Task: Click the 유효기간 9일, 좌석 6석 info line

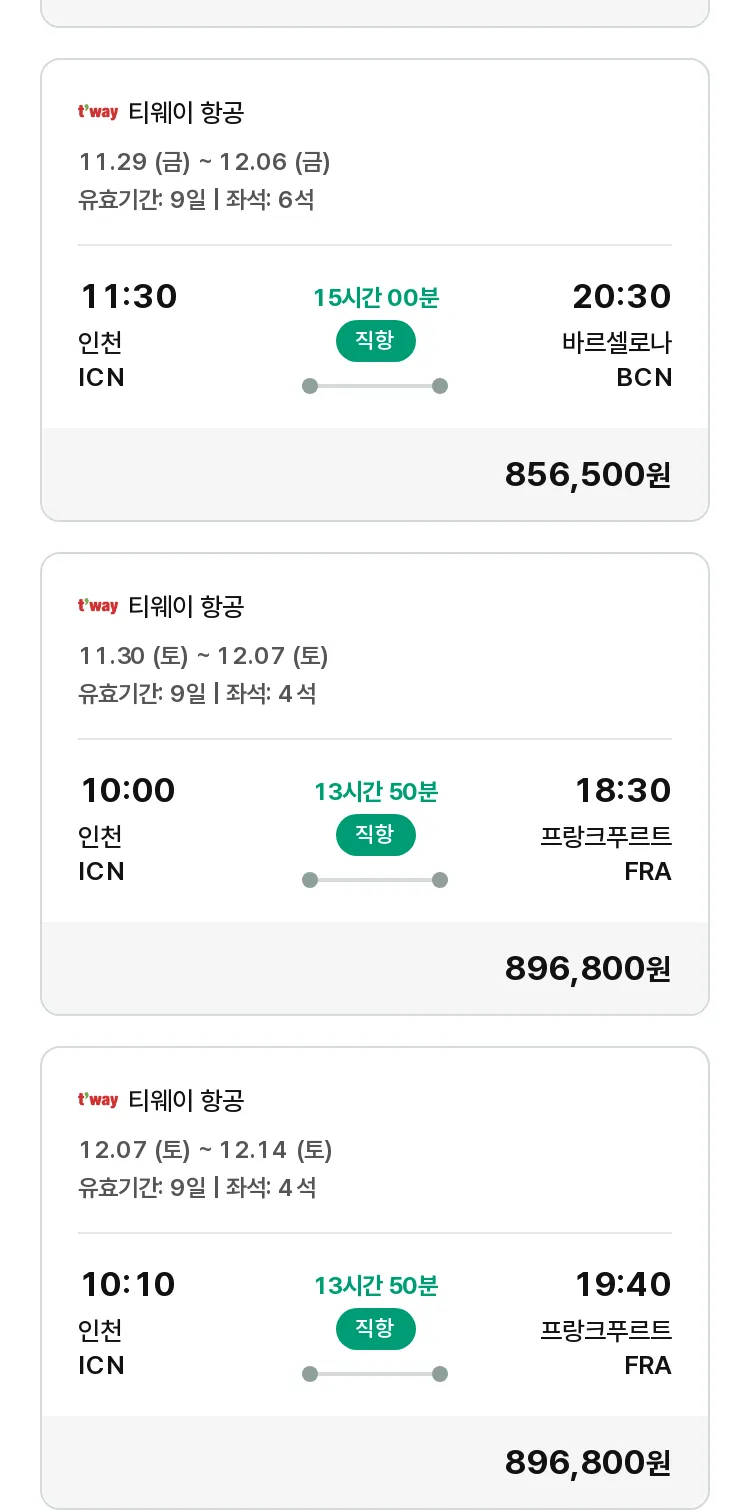Action: click(196, 200)
